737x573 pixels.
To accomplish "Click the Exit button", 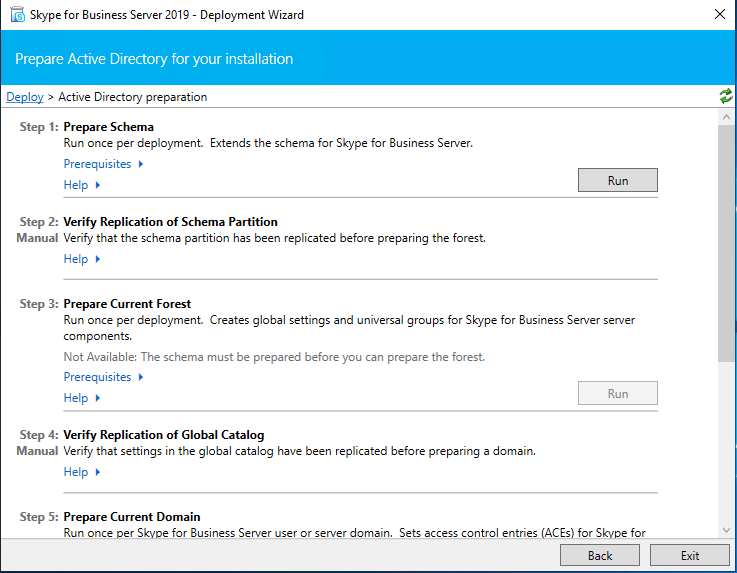I will (689, 555).
